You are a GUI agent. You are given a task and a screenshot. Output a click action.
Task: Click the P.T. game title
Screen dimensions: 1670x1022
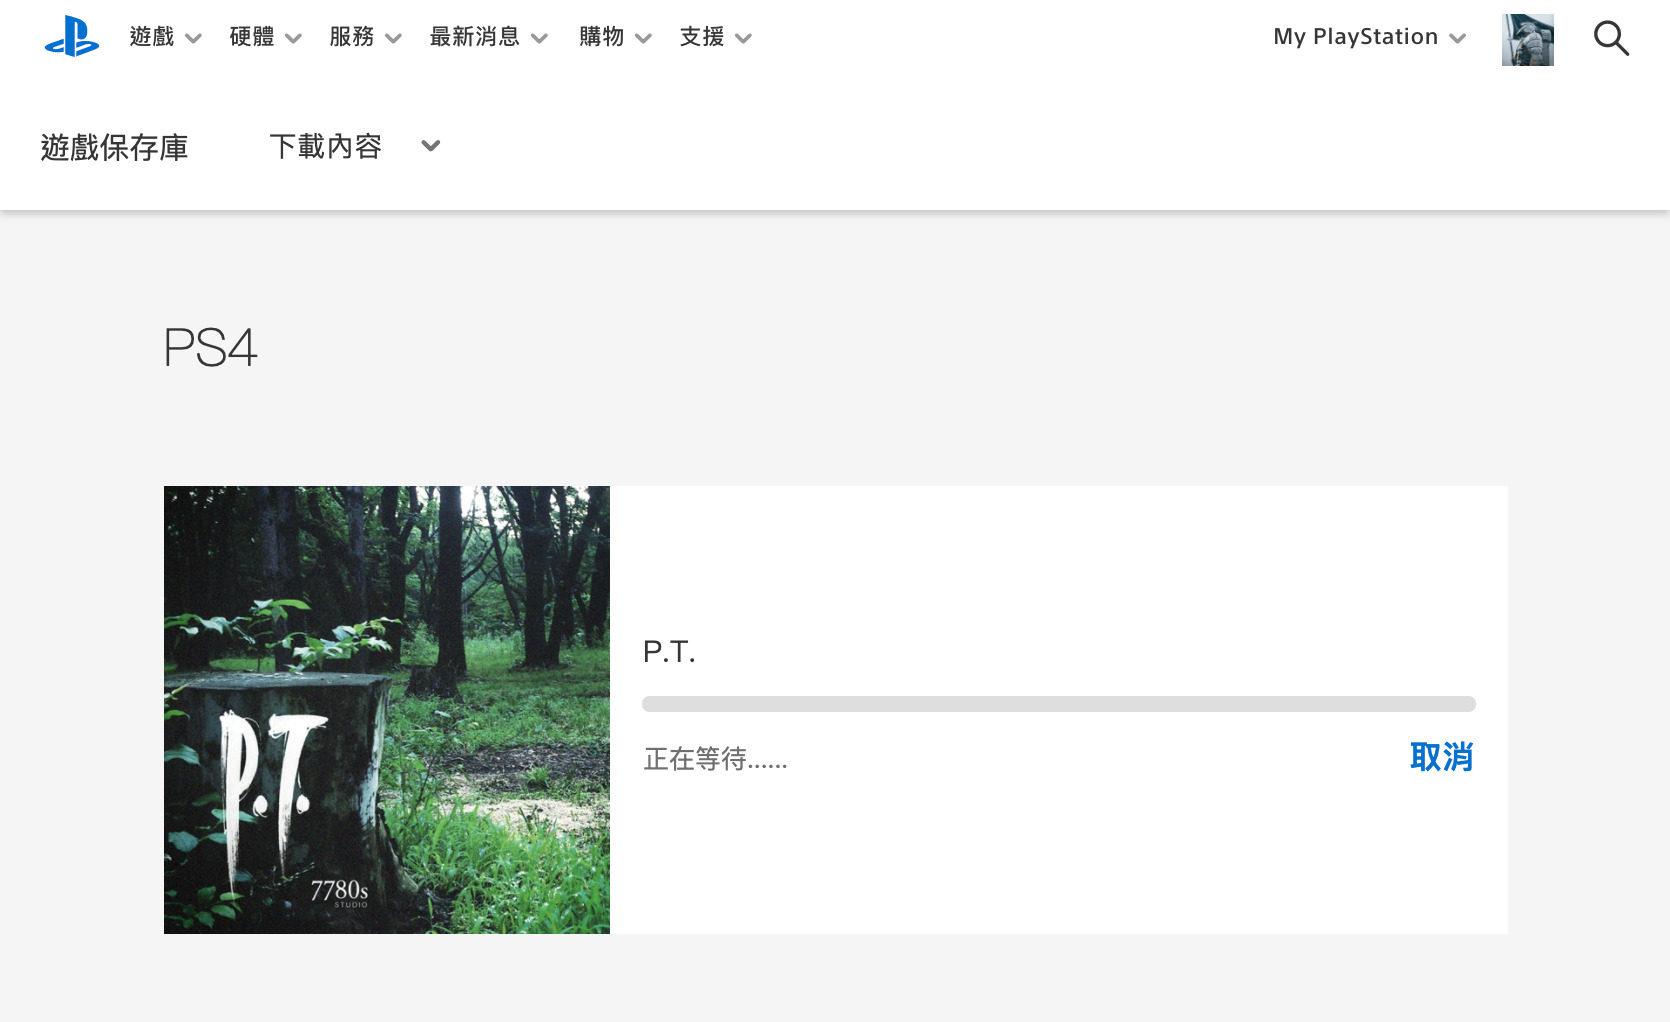click(669, 652)
